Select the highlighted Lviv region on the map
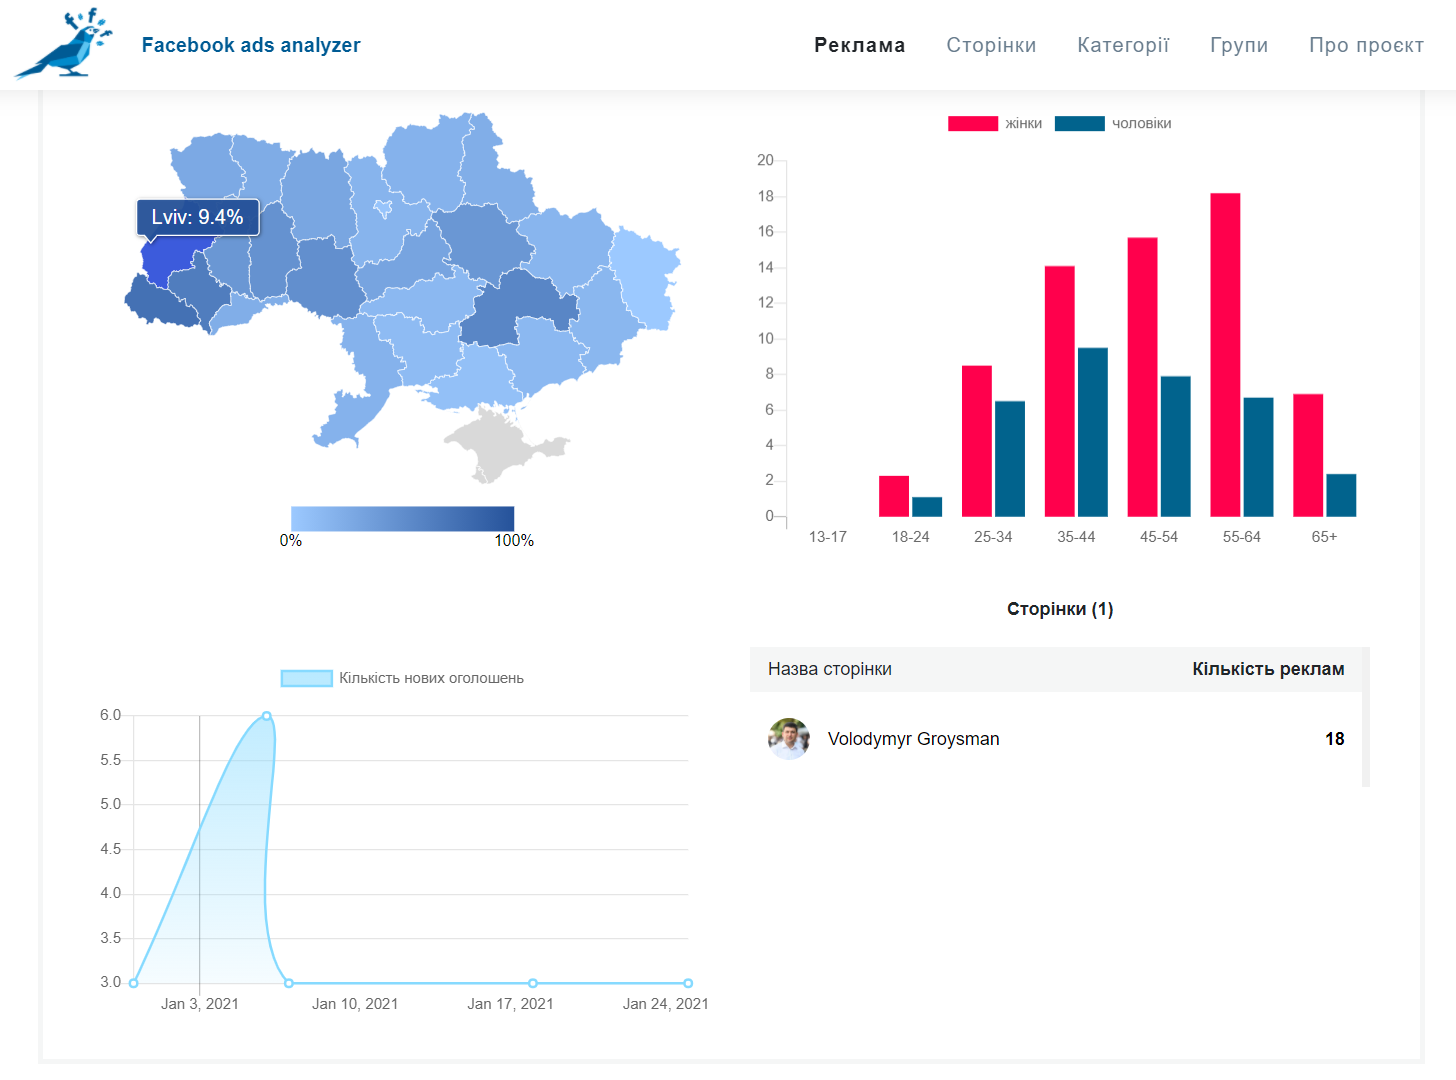This screenshot has height=1080, width=1456. tap(166, 260)
